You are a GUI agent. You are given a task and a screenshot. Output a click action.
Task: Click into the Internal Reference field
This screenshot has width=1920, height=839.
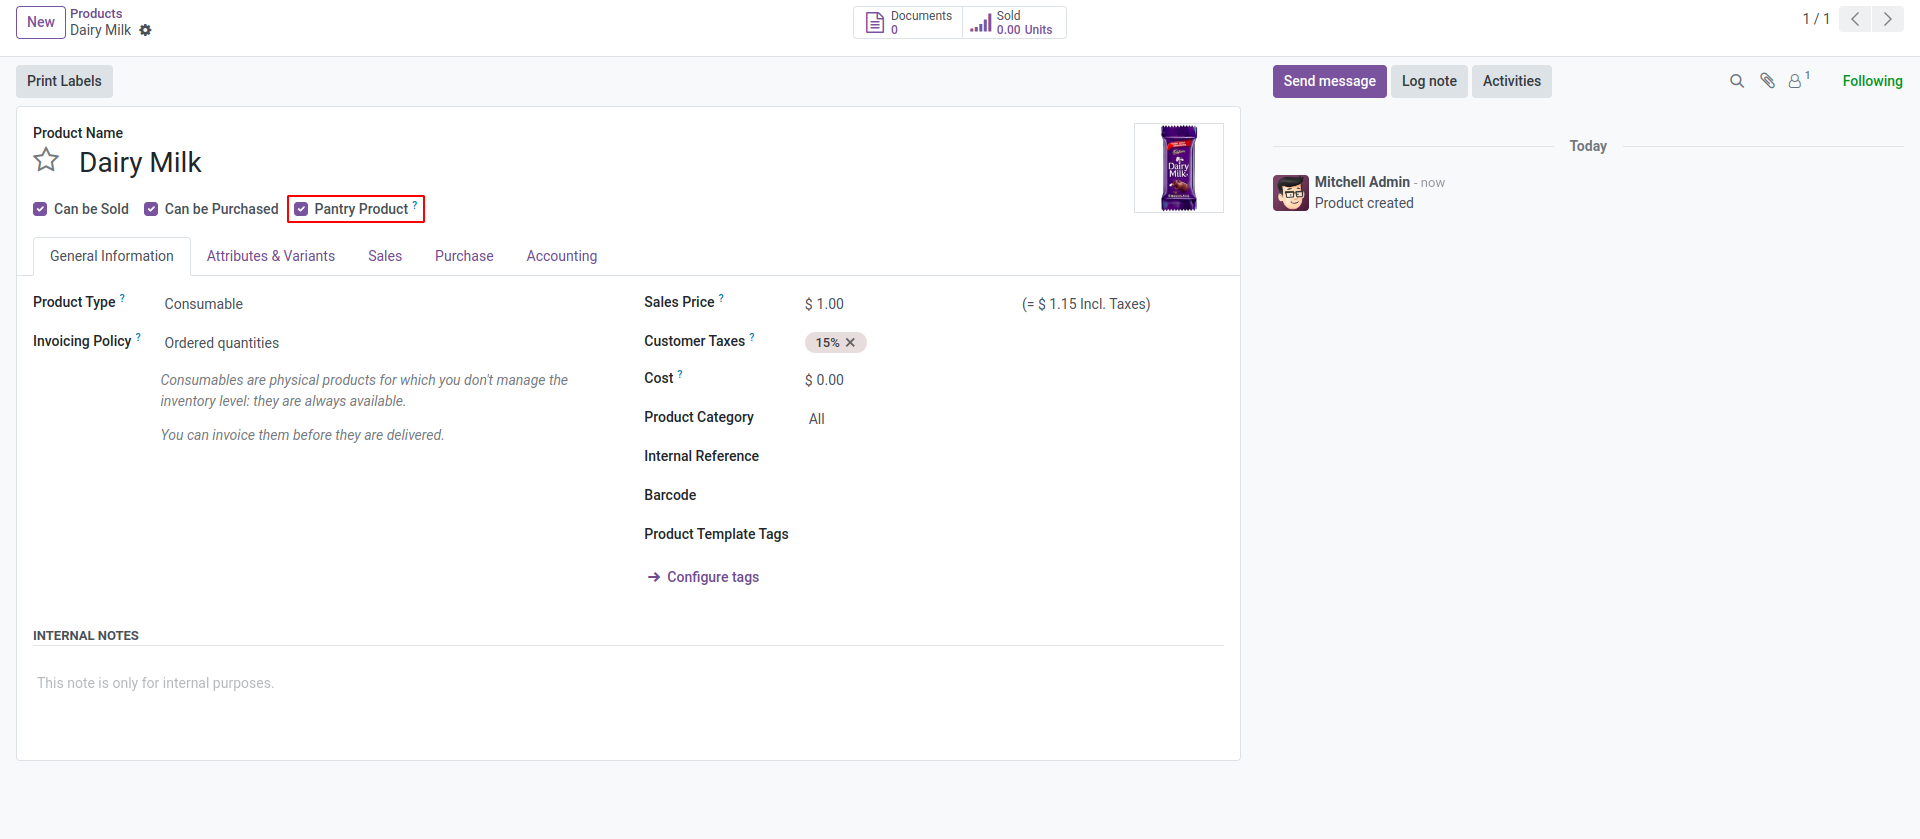[1014, 457]
